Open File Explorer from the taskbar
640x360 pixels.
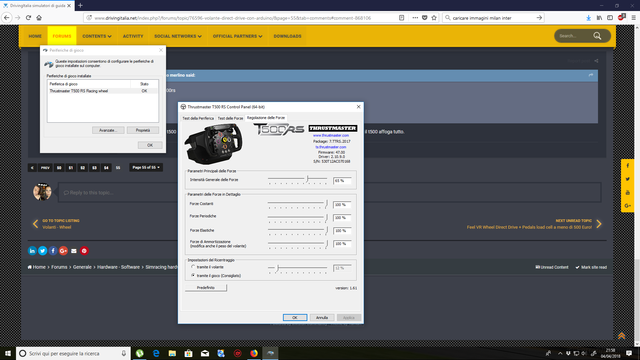172,353
